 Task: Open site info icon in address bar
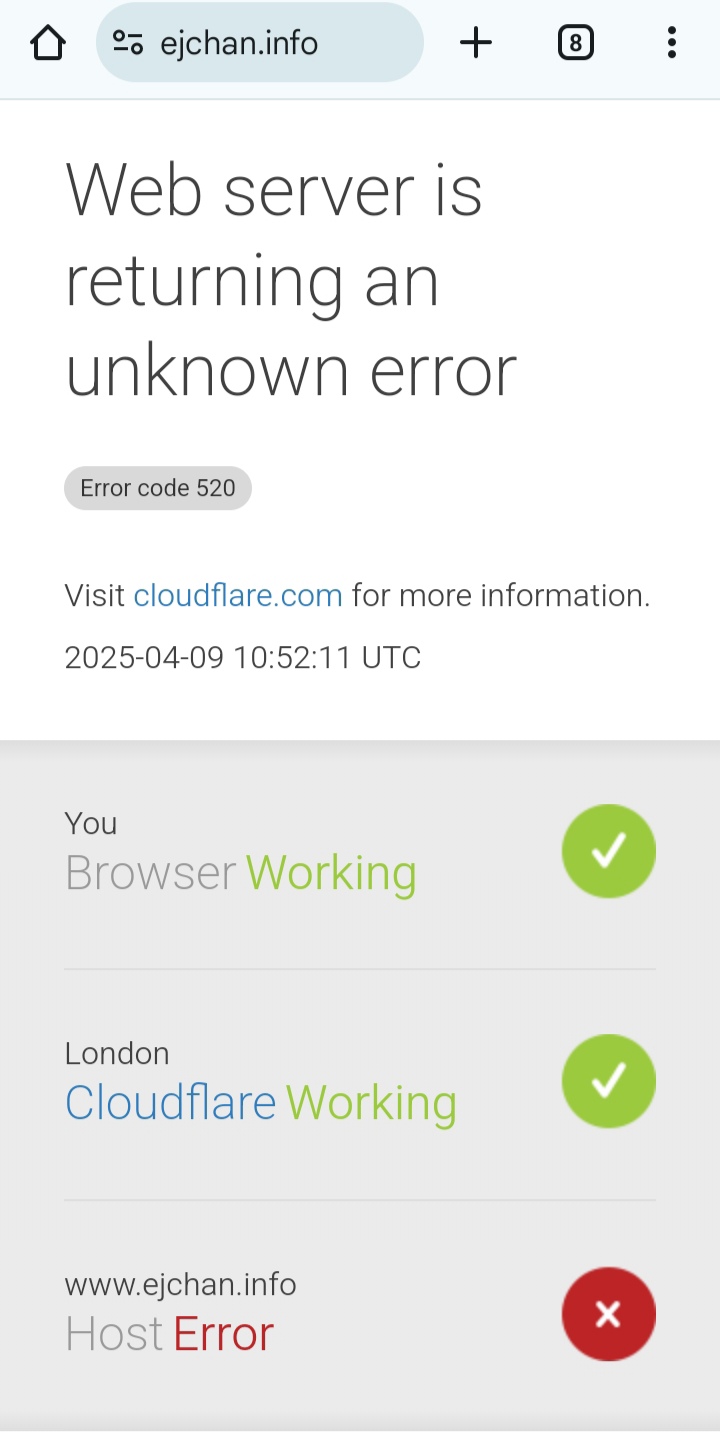point(128,43)
